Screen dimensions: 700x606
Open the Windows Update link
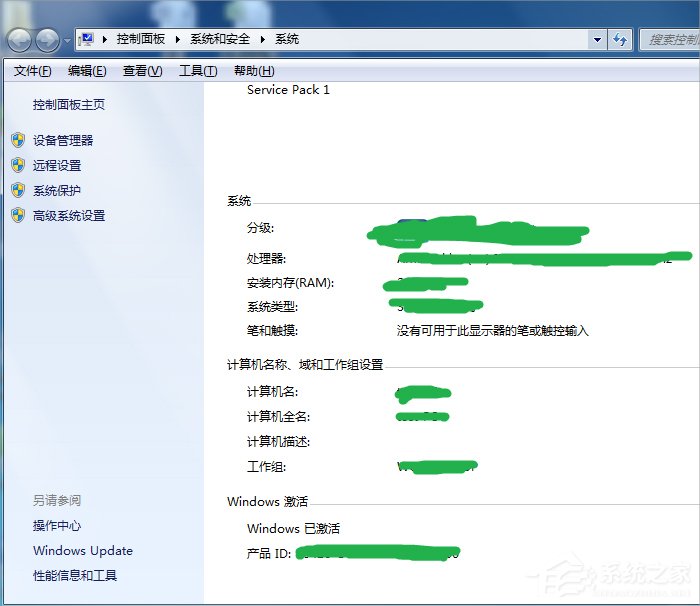83,551
